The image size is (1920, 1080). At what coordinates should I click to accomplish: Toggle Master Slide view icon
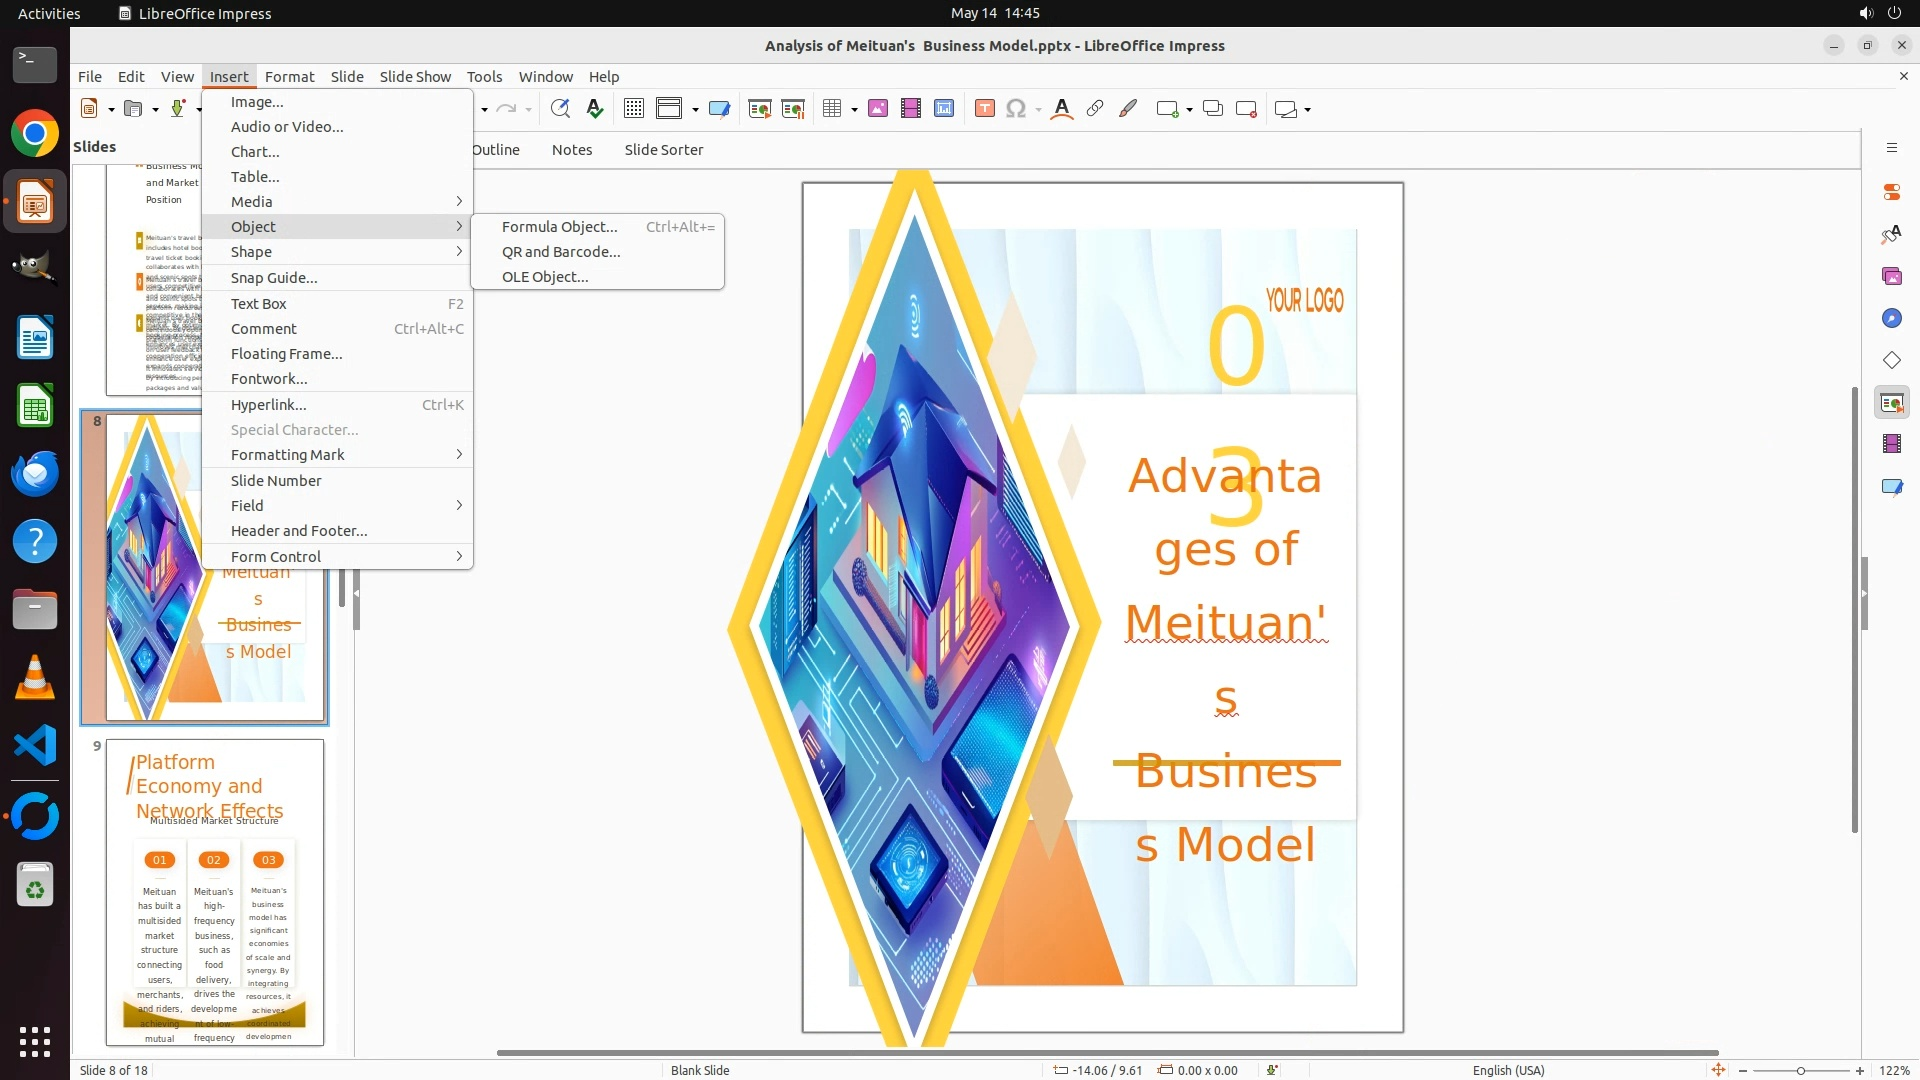(x=719, y=109)
